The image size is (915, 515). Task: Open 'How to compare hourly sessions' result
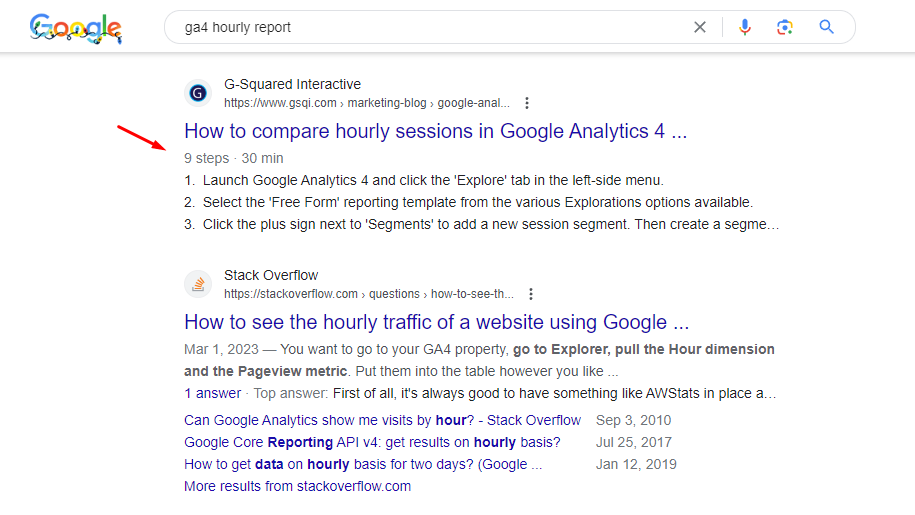click(435, 131)
